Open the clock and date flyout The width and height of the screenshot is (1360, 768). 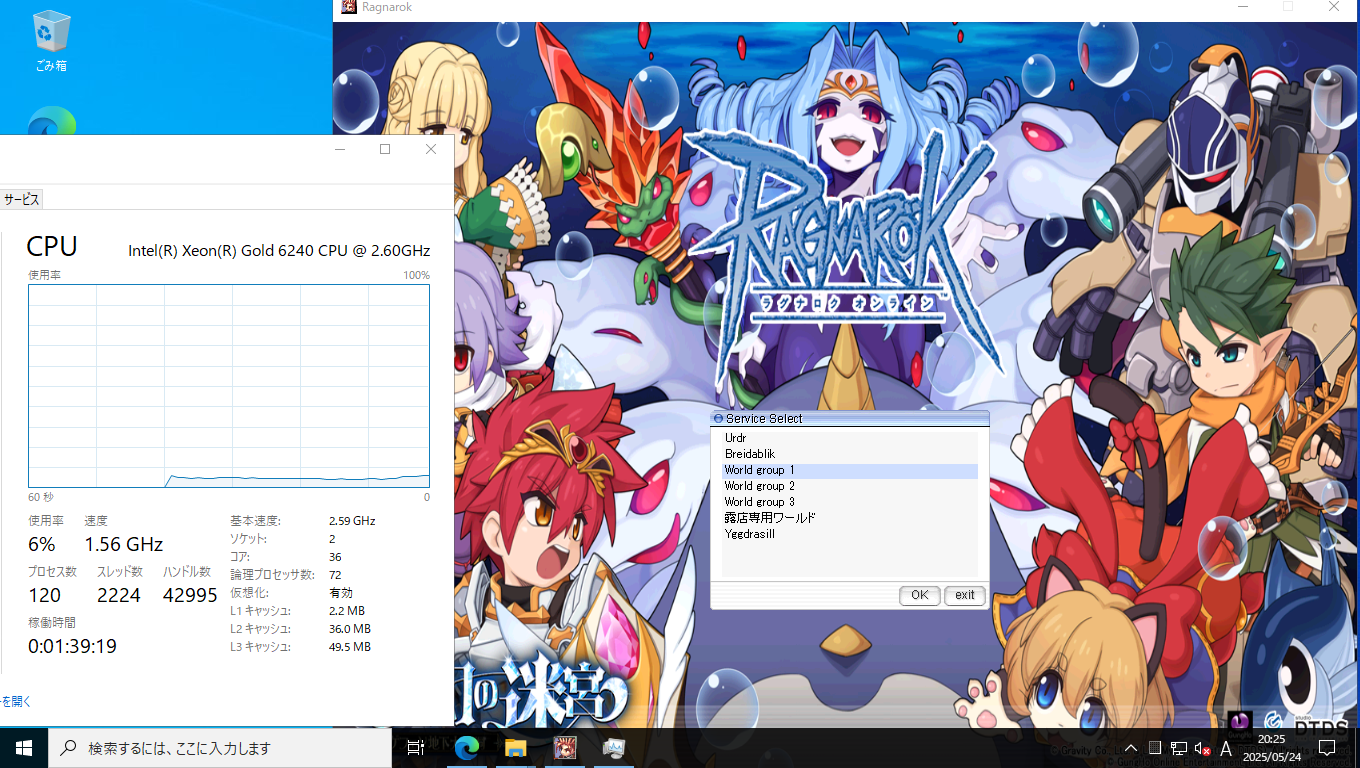[1270, 748]
